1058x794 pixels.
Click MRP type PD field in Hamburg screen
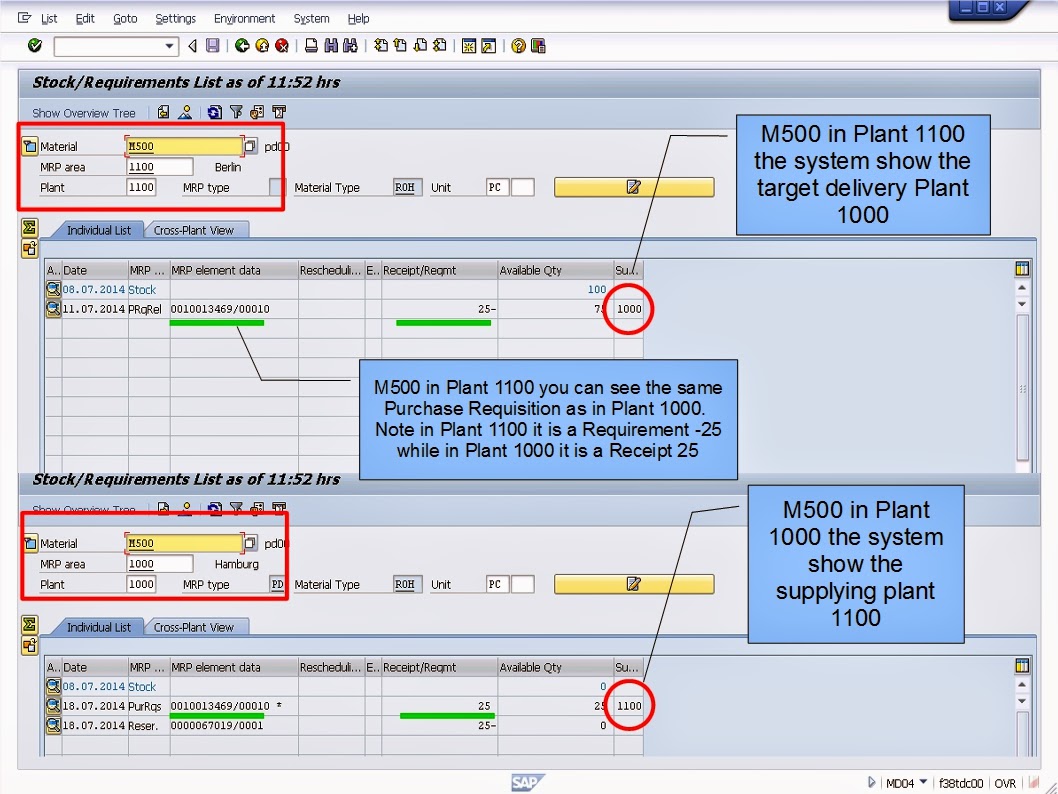(x=277, y=584)
